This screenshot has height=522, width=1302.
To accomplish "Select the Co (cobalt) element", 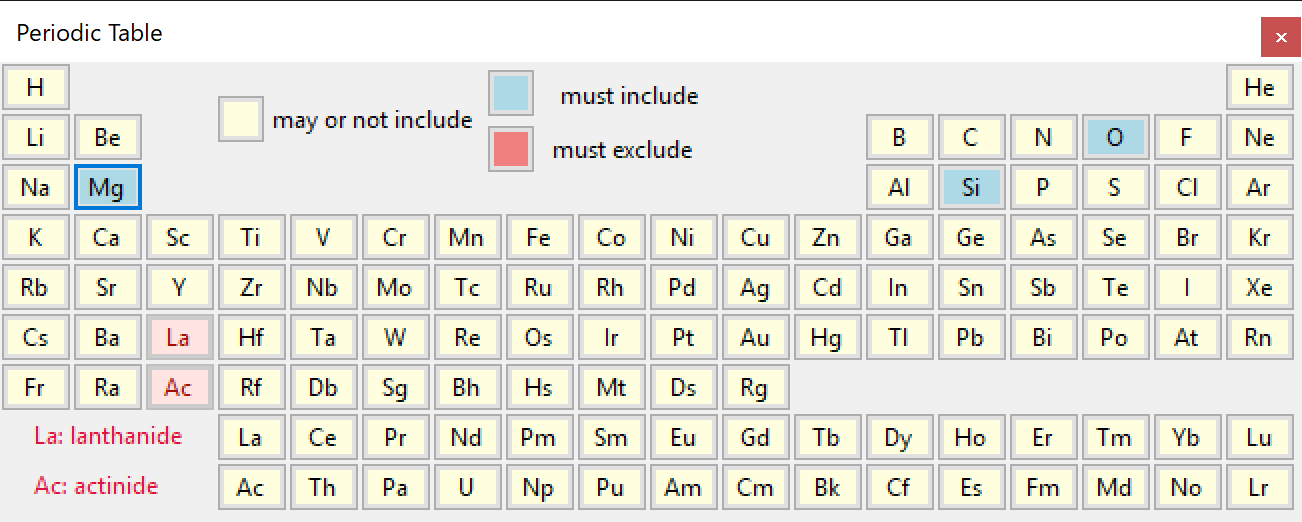I will coord(611,237).
